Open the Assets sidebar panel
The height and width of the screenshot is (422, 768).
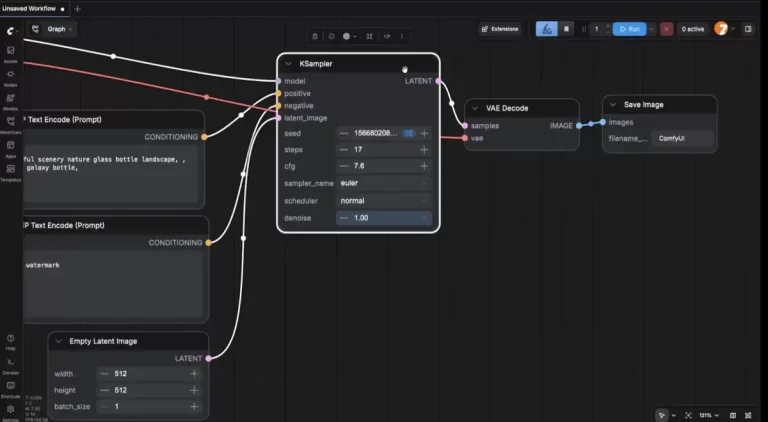(x=10, y=52)
